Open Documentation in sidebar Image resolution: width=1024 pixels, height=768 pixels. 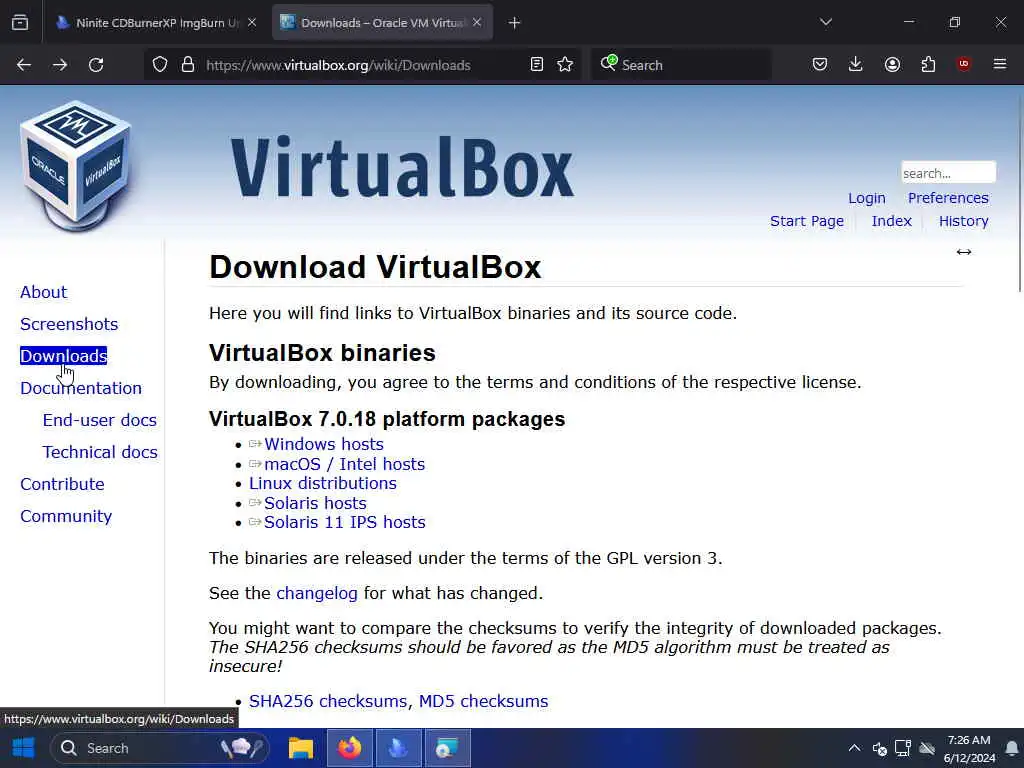point(81,388)
